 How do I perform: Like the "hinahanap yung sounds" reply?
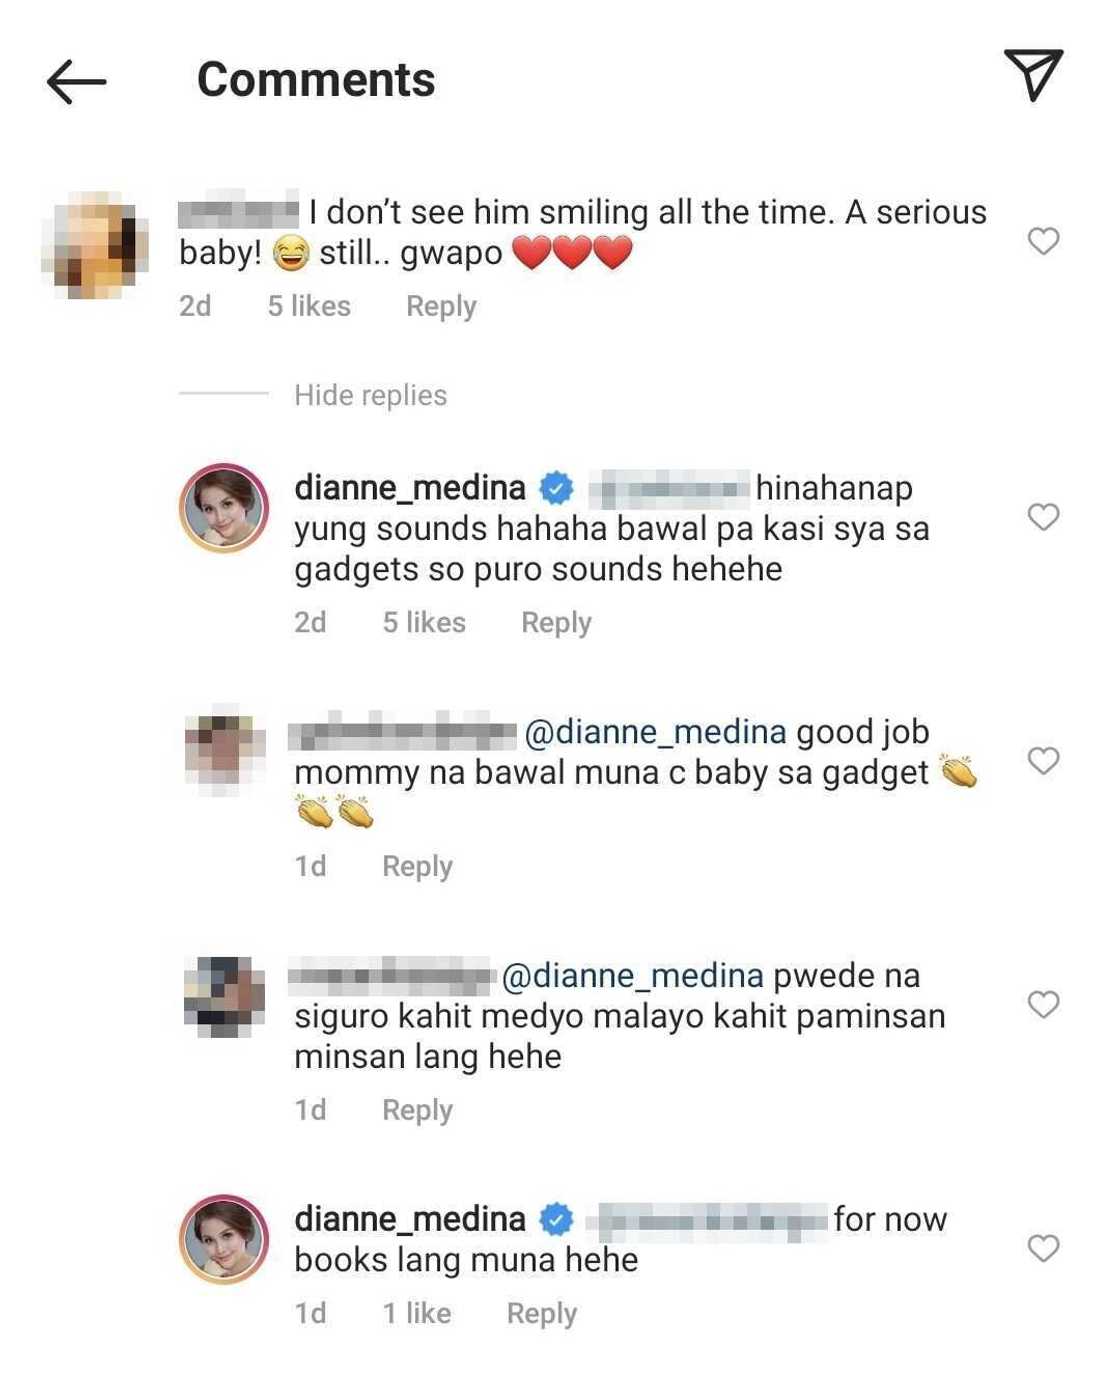coord(1043,517)
